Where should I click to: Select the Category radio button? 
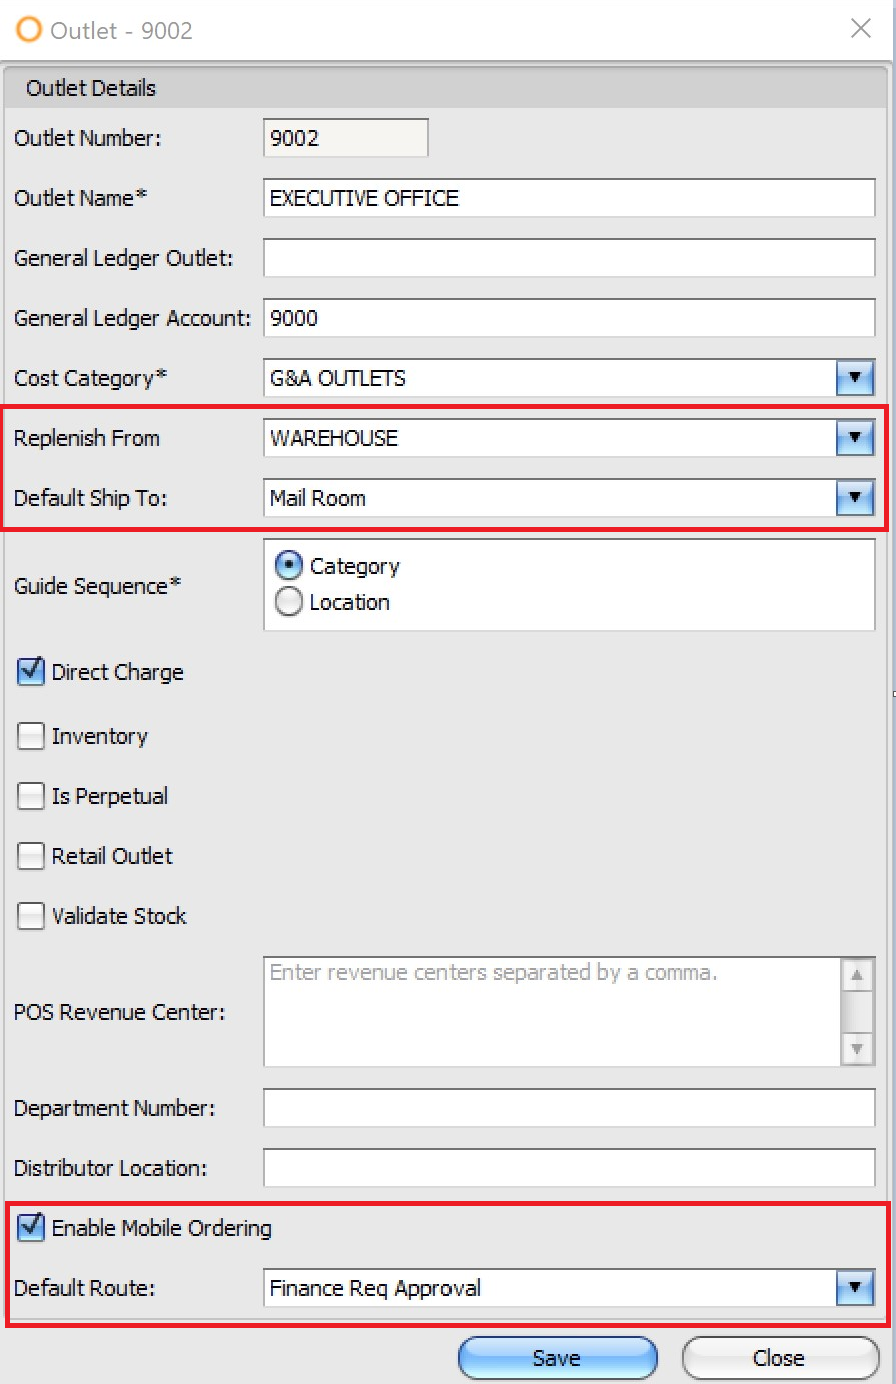point(288,565)
